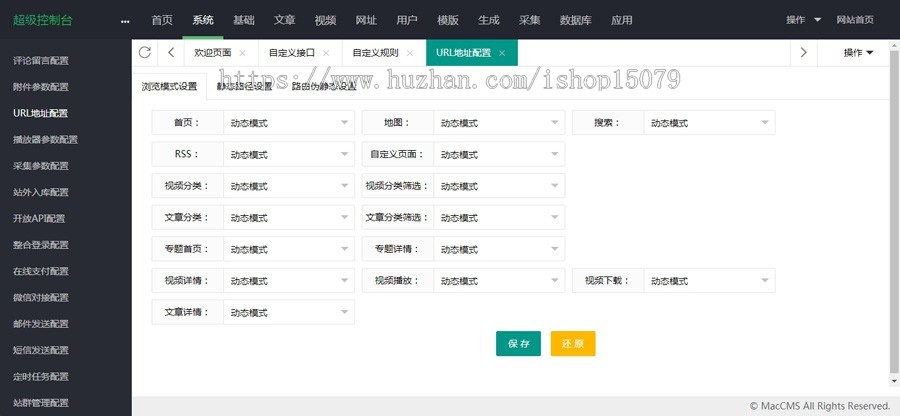
Task: Open the 视频分类 mode dropdown
Action: click(289, 186)
